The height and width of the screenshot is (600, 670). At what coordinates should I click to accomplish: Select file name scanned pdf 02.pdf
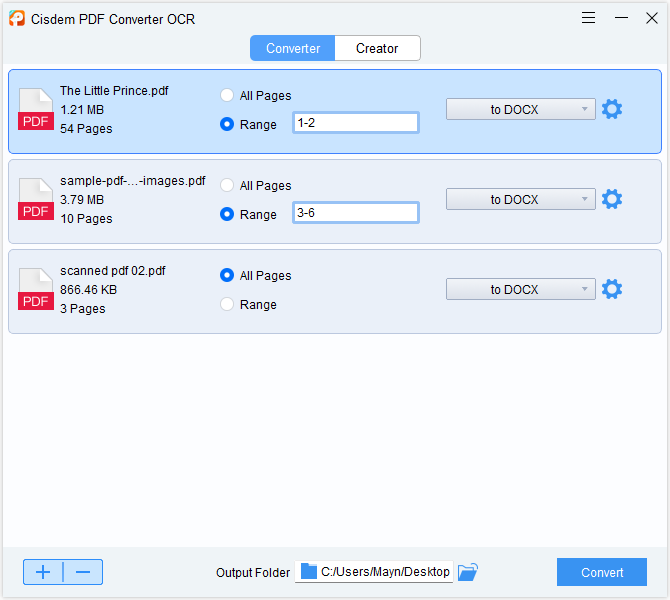[113, 271]
